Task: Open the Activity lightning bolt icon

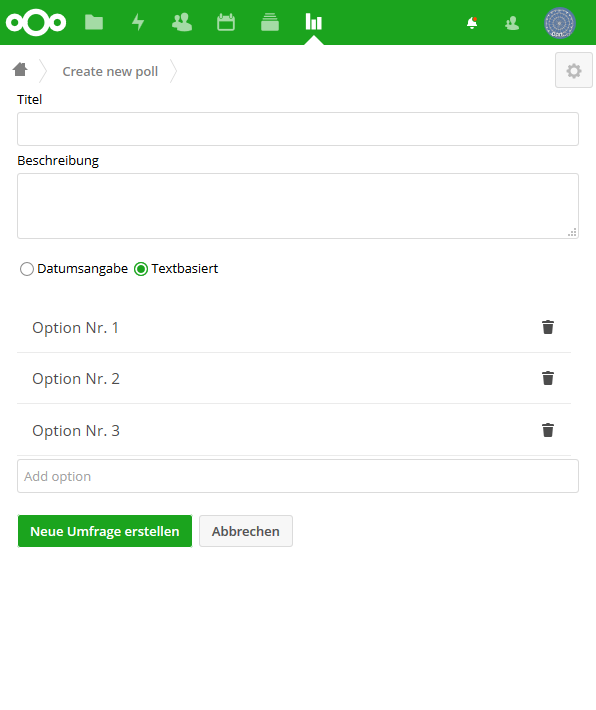Action: coord(138,22)
